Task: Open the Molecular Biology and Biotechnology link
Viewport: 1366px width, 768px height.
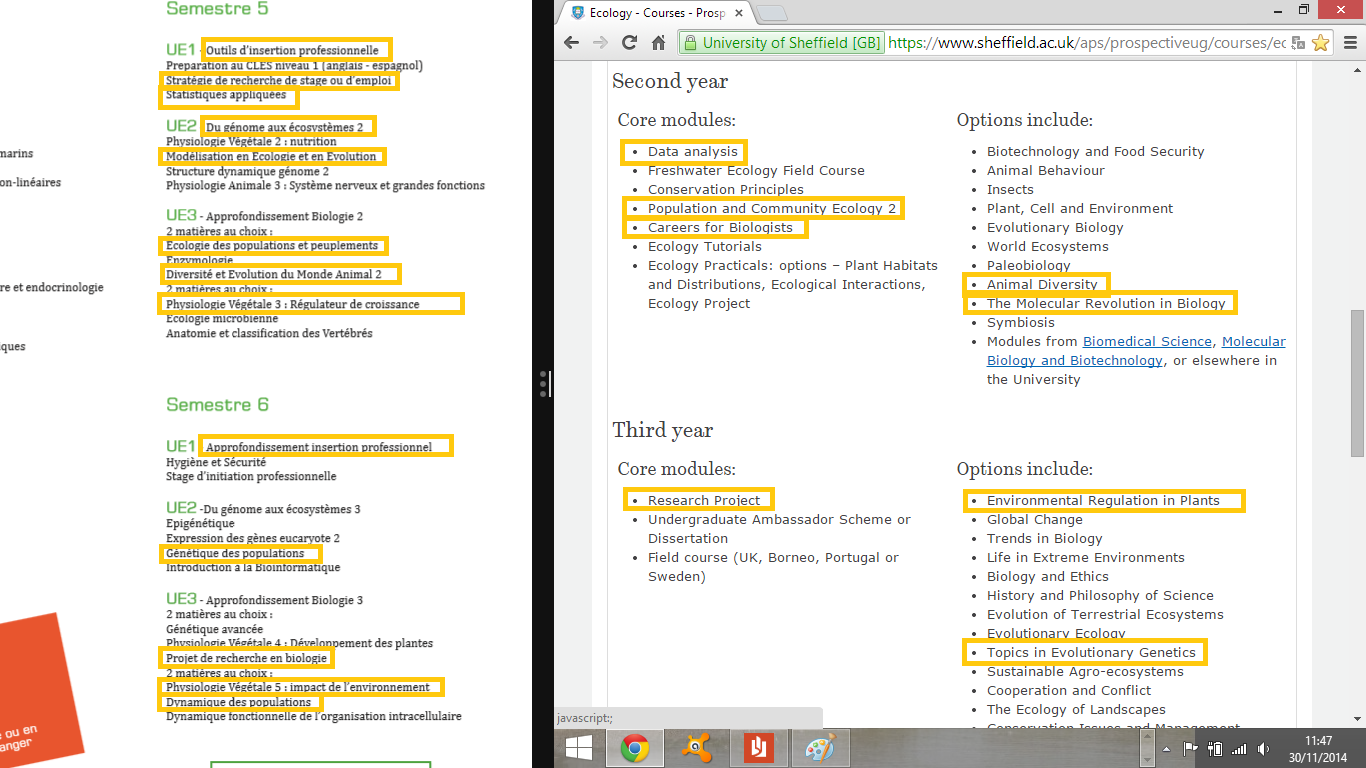Action: (1074, 360)
